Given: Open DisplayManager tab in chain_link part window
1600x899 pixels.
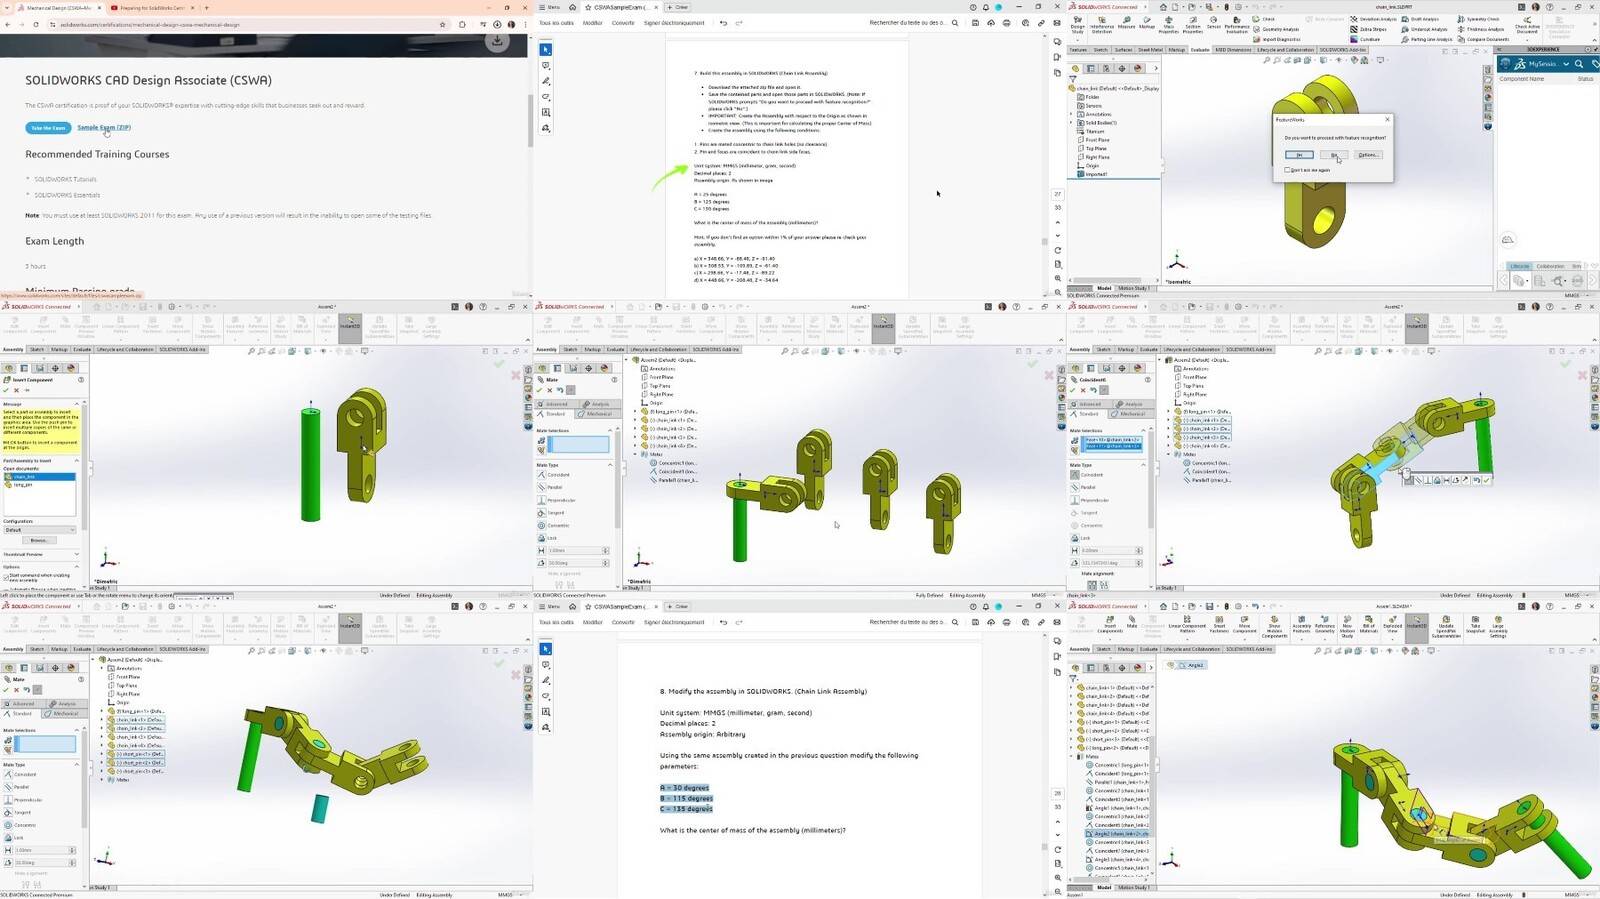Looking at the screenshot, I should (x=1138, y=68).
